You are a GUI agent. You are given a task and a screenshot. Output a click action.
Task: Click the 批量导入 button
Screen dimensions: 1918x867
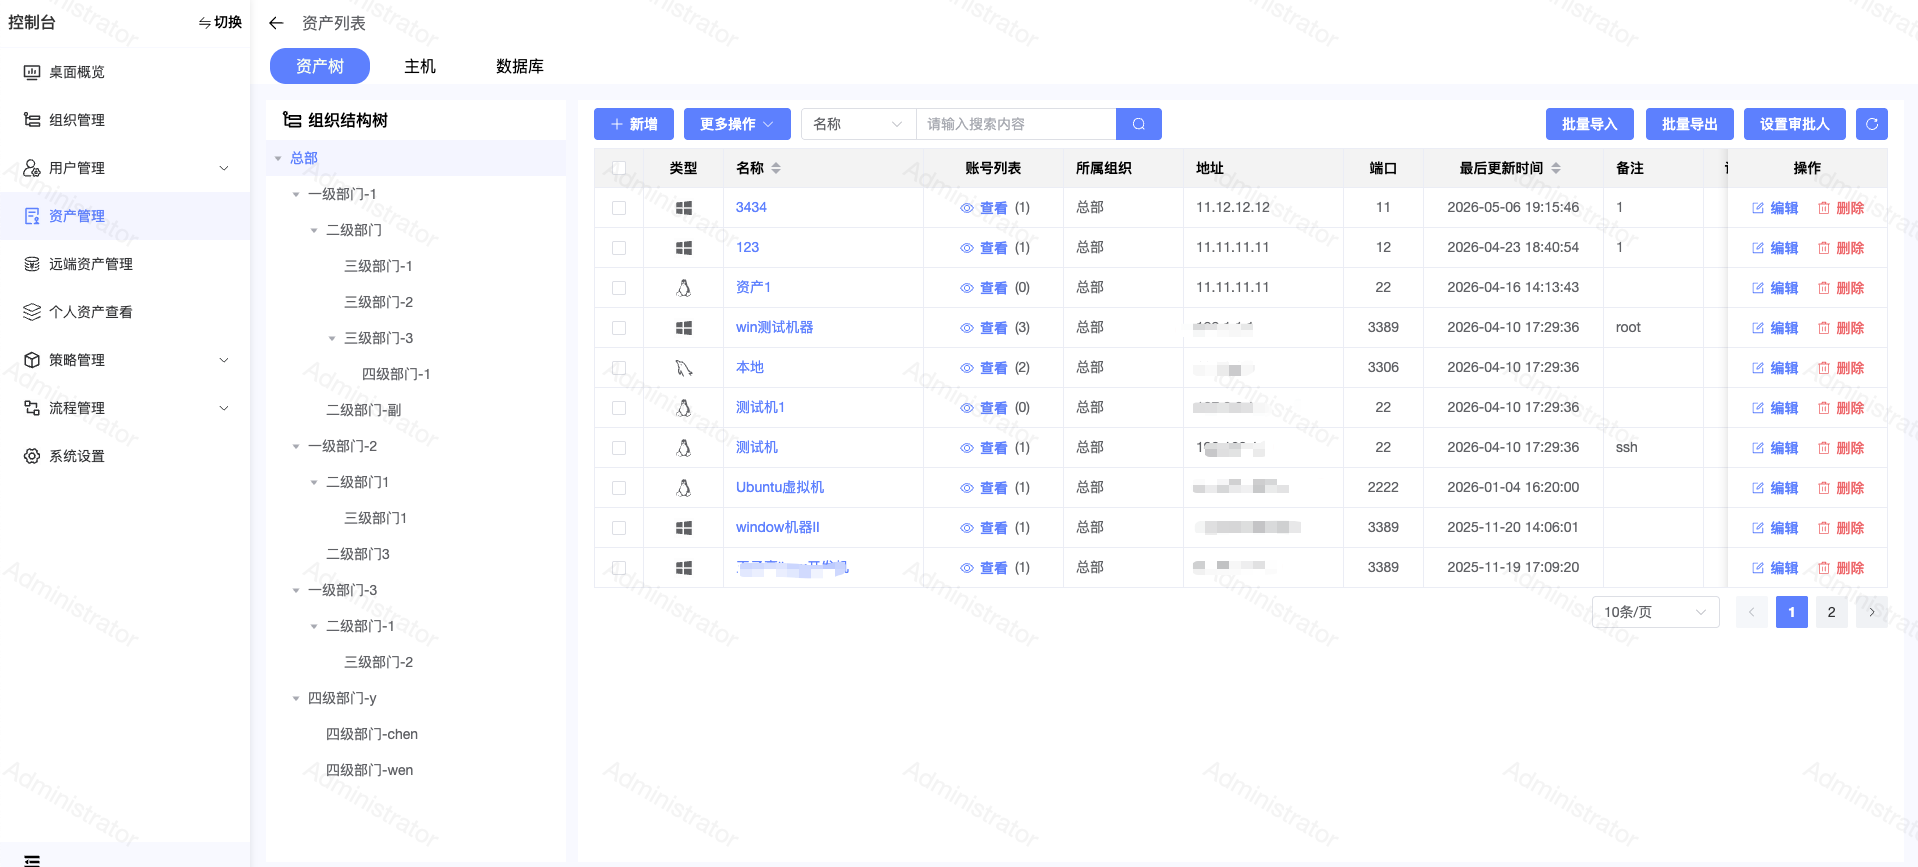click(x=1590, y=124)
